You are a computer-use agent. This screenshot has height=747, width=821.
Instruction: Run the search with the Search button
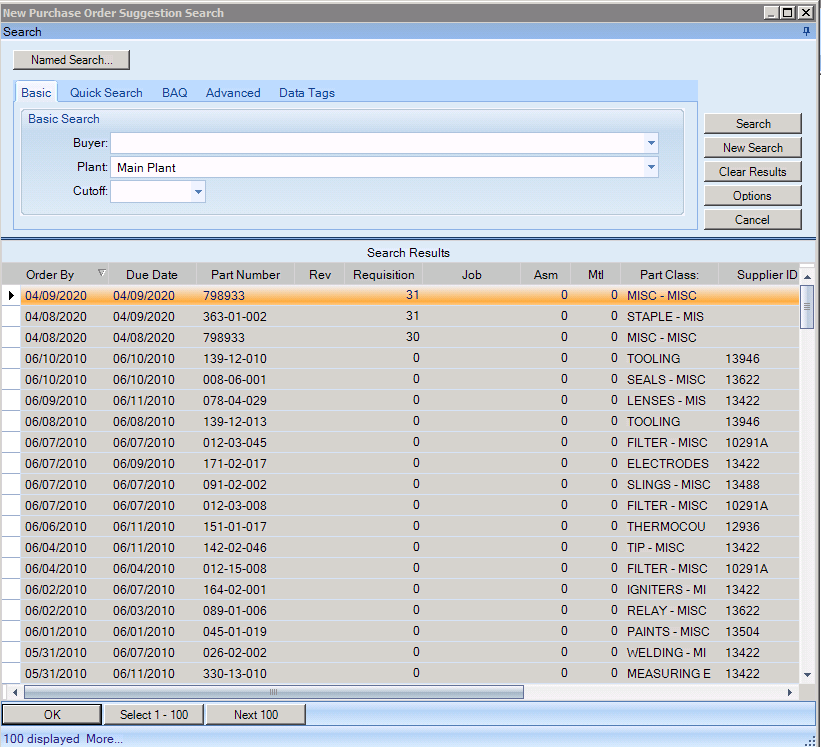click(752, 124)
